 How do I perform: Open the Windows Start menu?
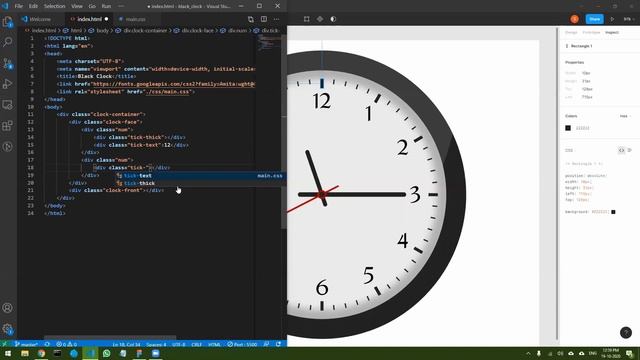coord(8,353)
